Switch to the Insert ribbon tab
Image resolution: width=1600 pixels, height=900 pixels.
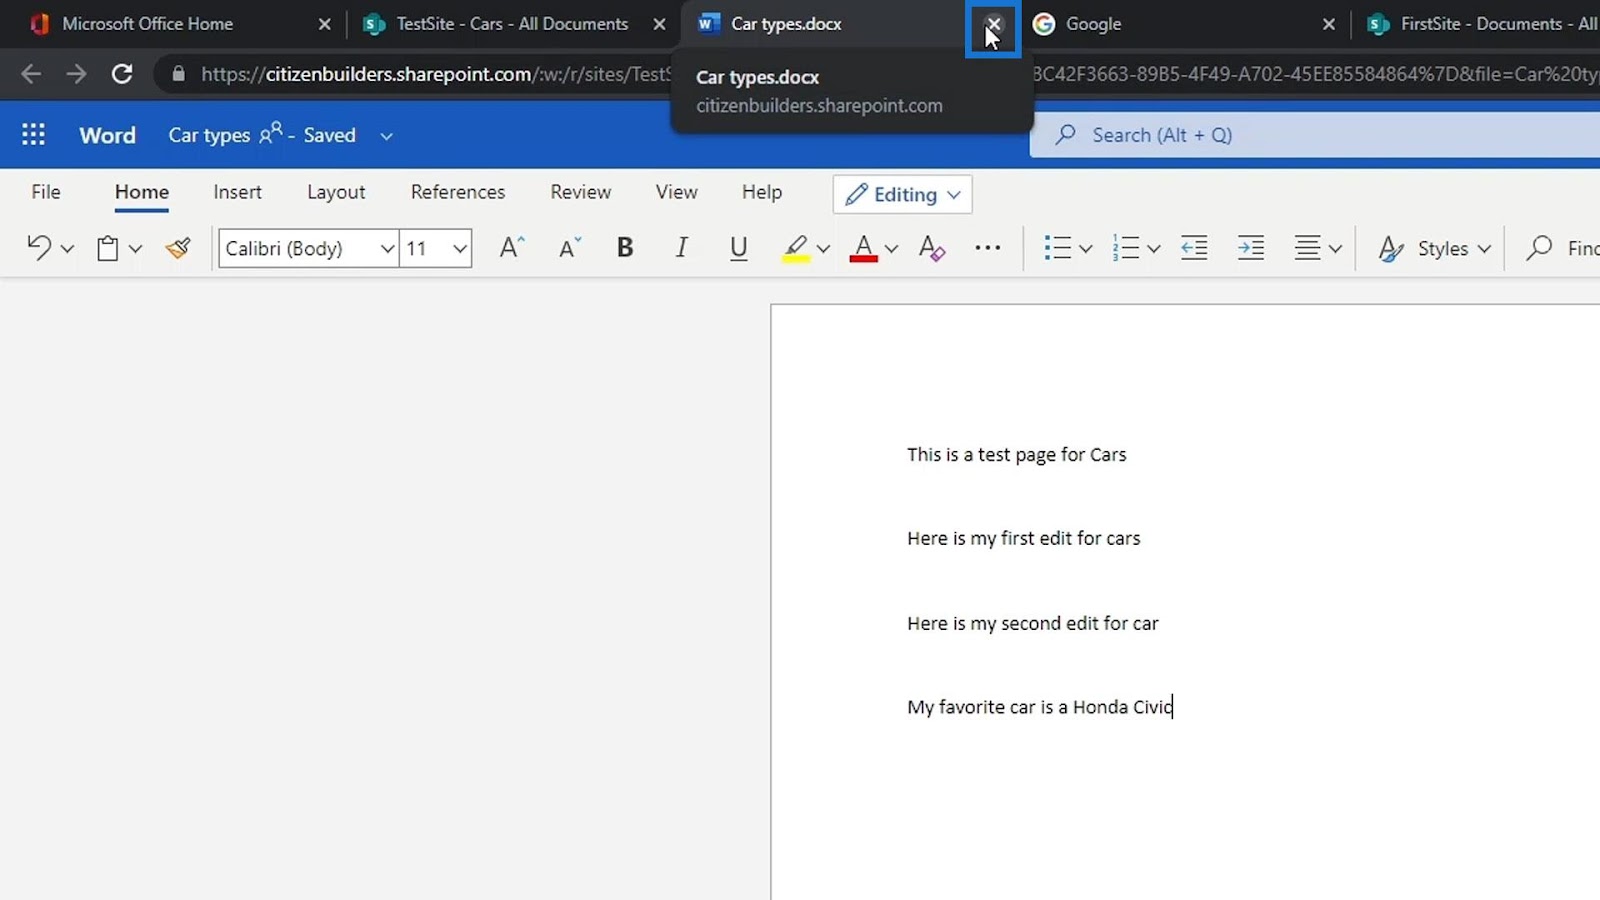[237, 192]
